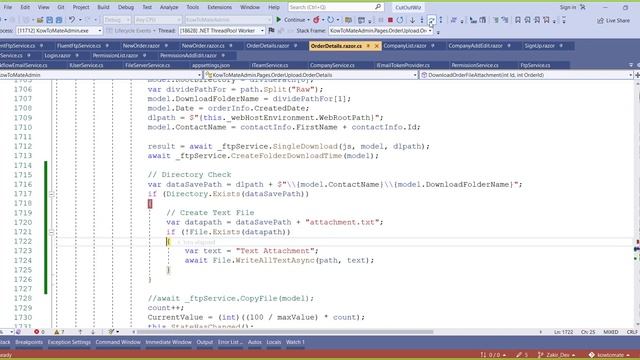Click the Sign in link

pos(568,7)
